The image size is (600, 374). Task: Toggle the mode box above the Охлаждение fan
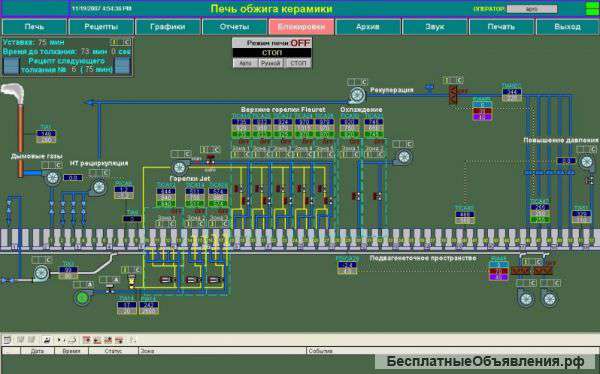pos(403,144)
